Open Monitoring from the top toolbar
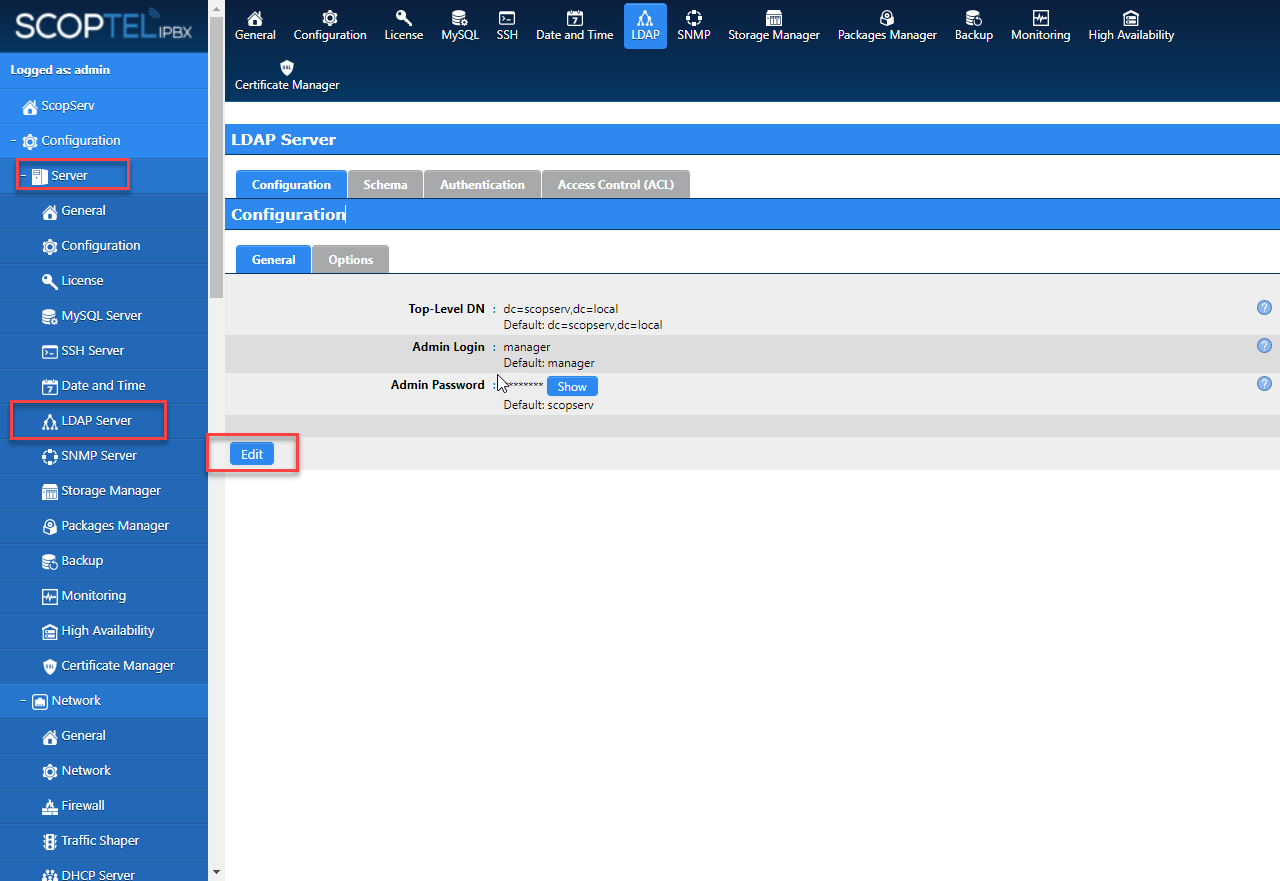Image resolution: width=1280 pixels, height=881 pixels. point(1040,26)
